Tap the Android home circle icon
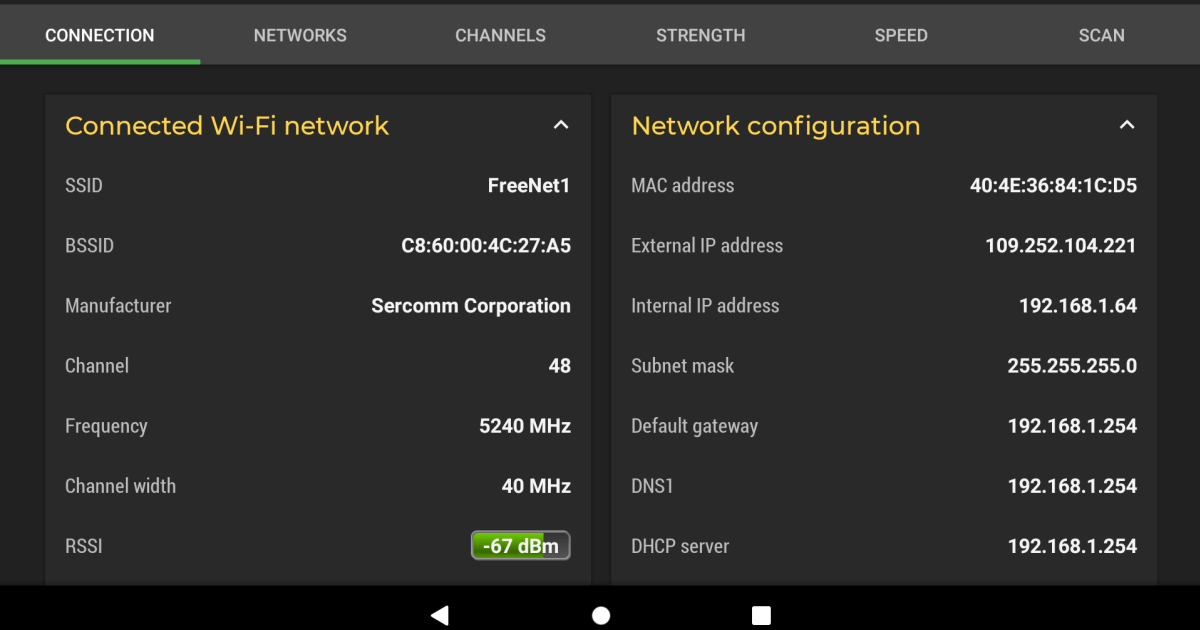 [600, 614]
